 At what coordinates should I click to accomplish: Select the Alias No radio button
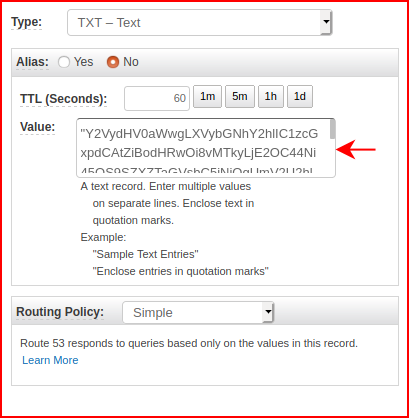tap(113, 62)
